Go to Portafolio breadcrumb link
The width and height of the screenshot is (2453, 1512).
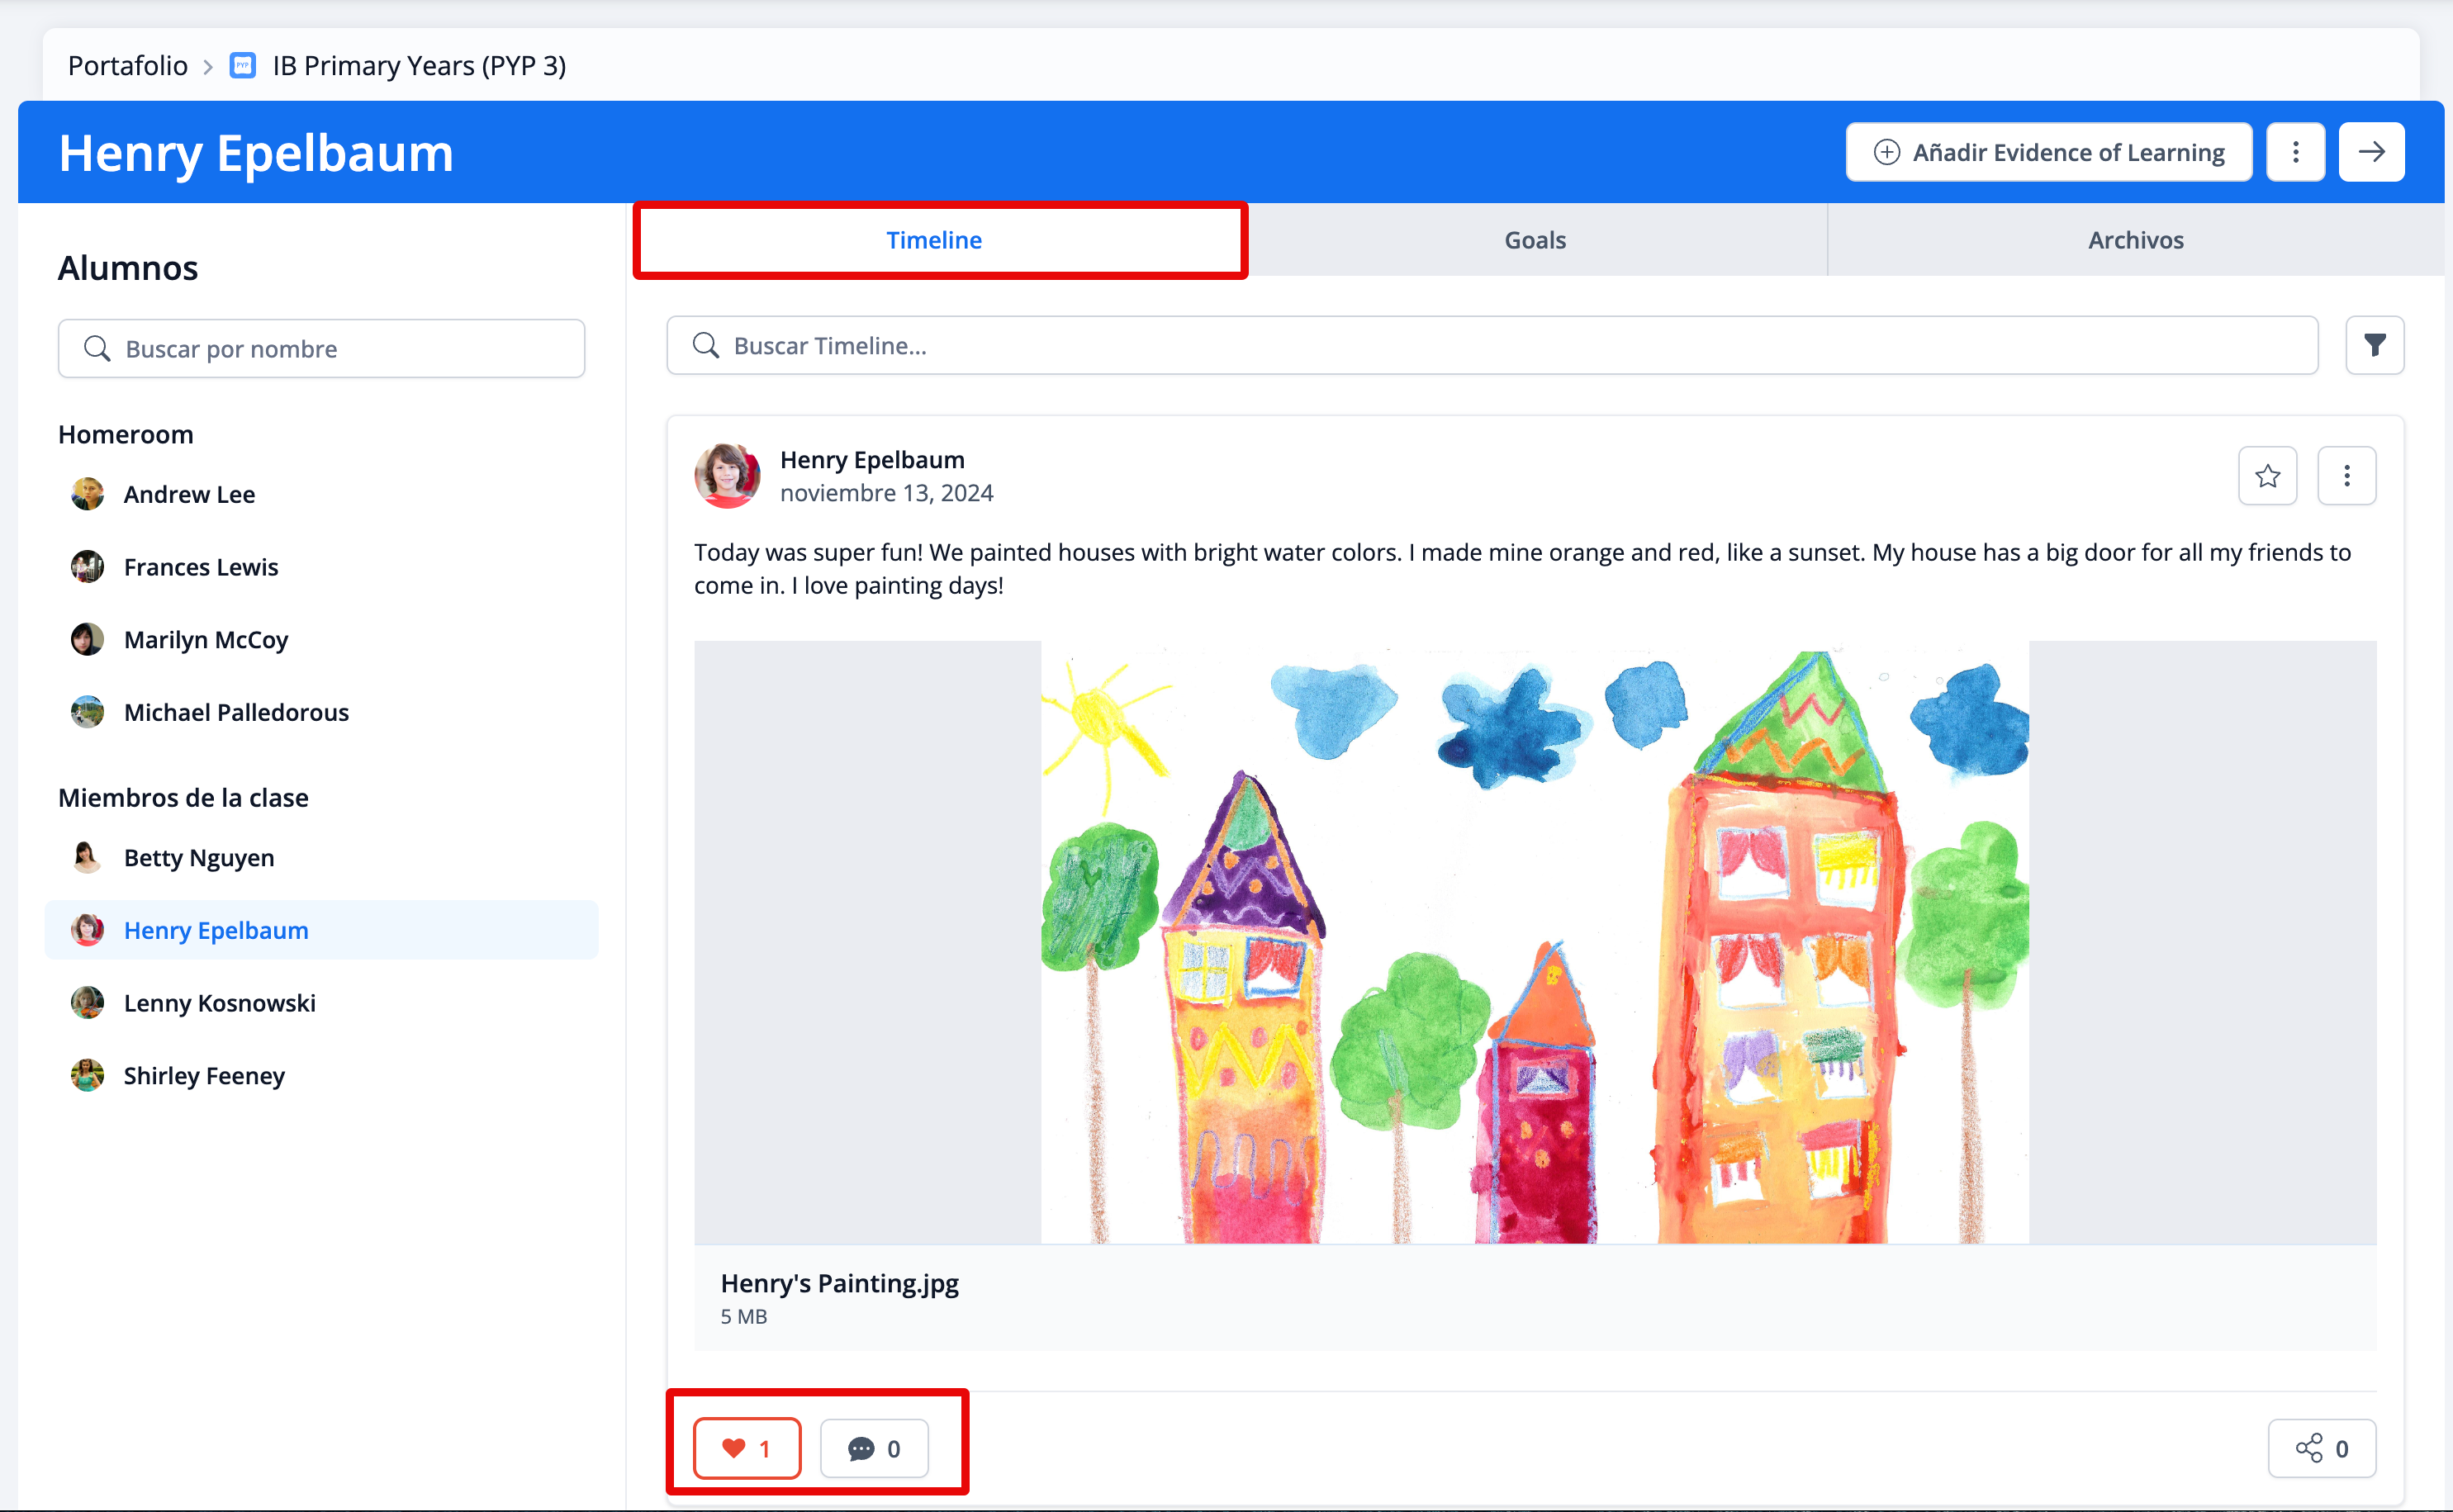tap(128, 66)
